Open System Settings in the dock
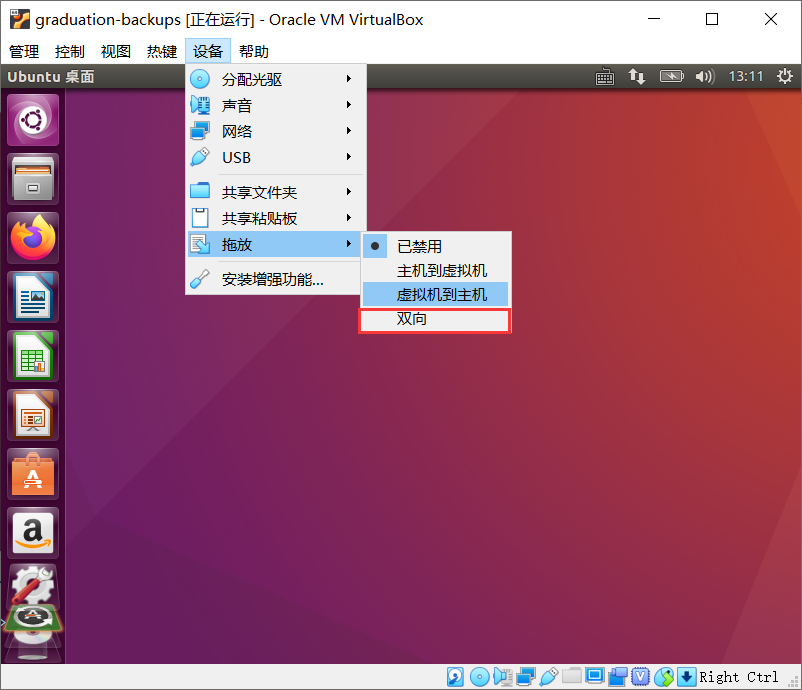The width and height of the screenshot is (802, 690). [x=33, y=584]
